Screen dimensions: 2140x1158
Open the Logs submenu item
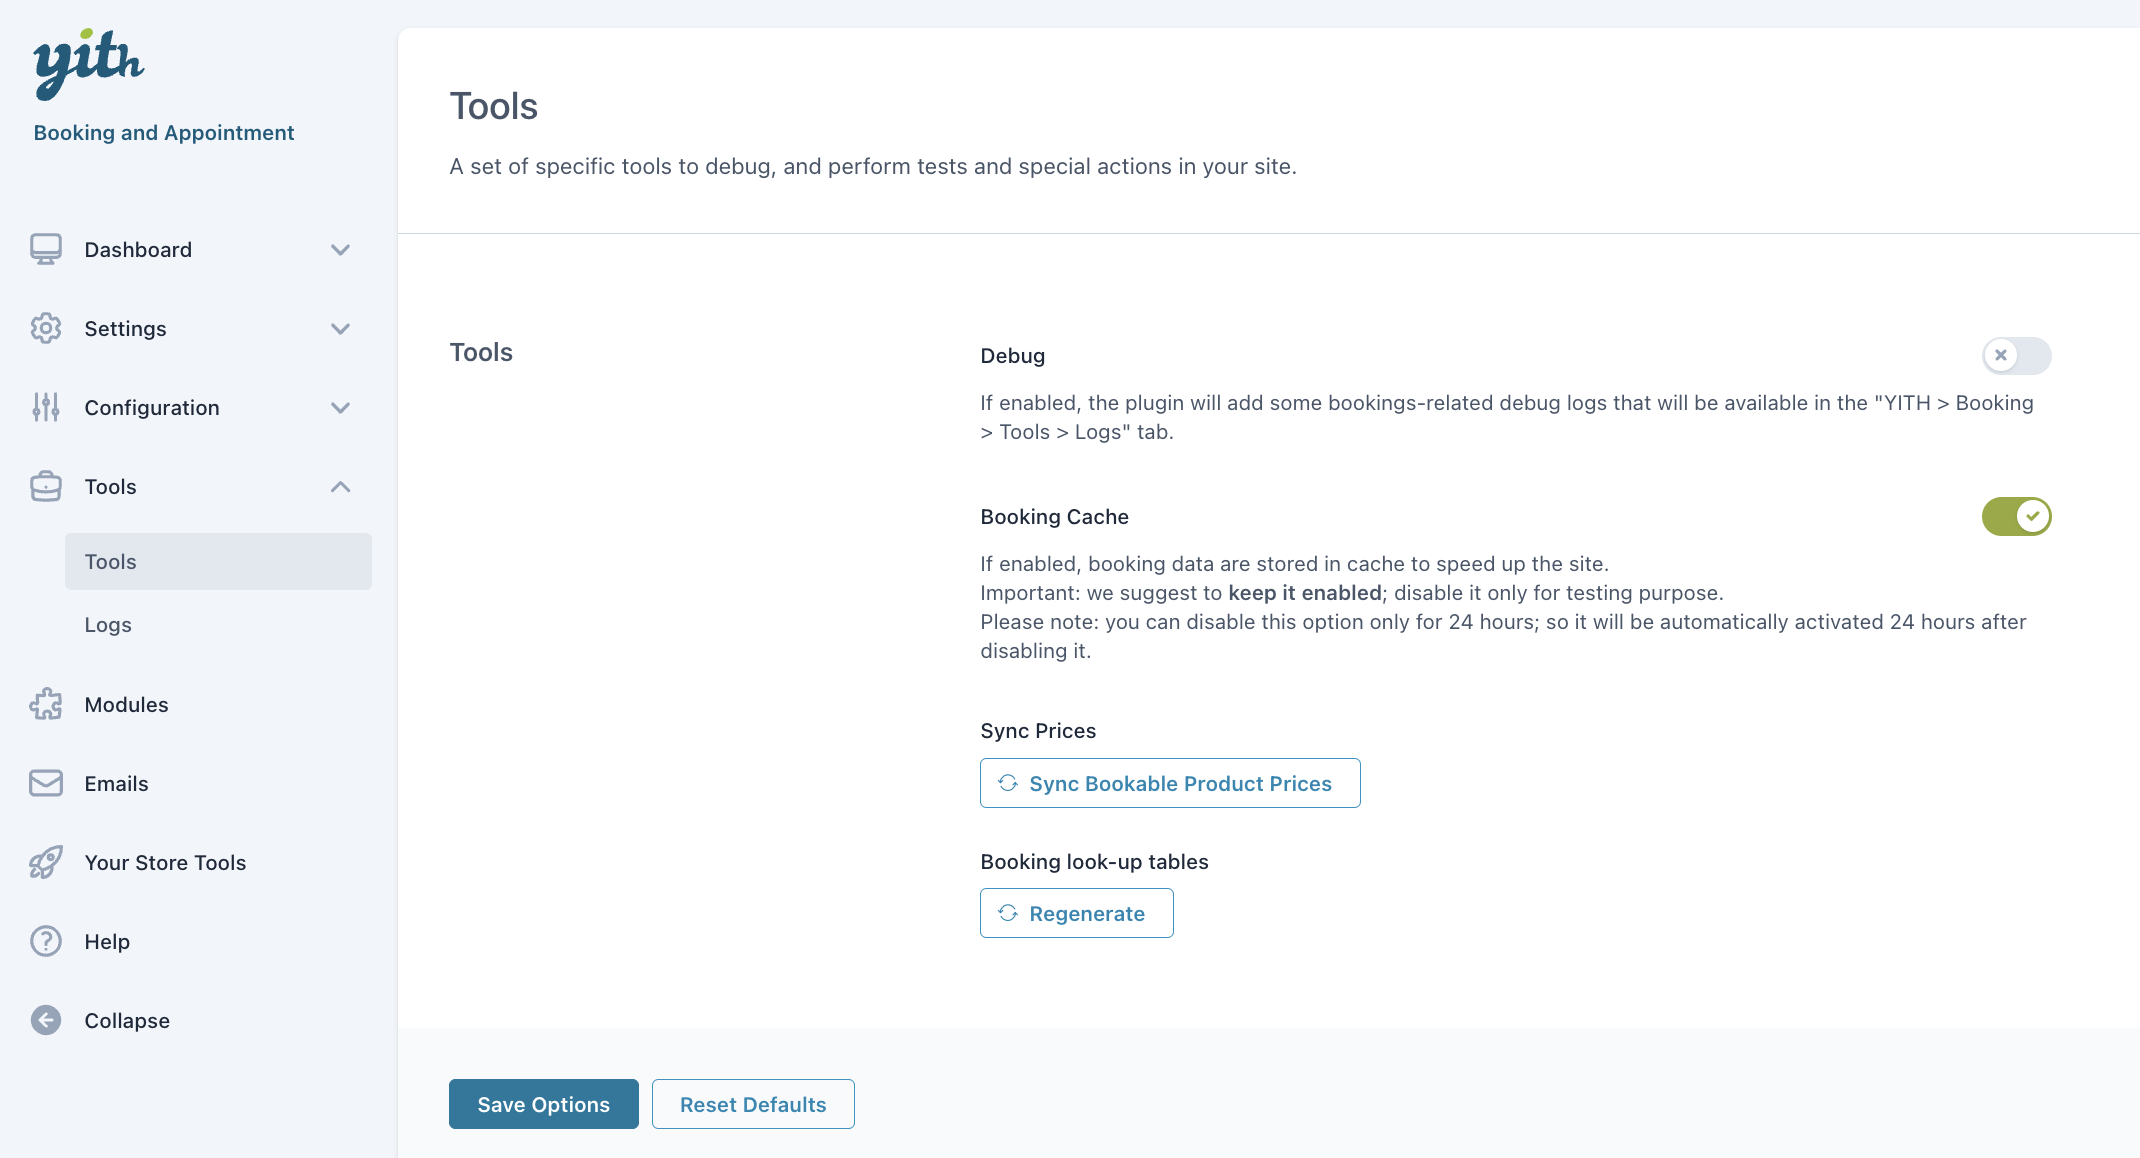click(x=108, y=624)
